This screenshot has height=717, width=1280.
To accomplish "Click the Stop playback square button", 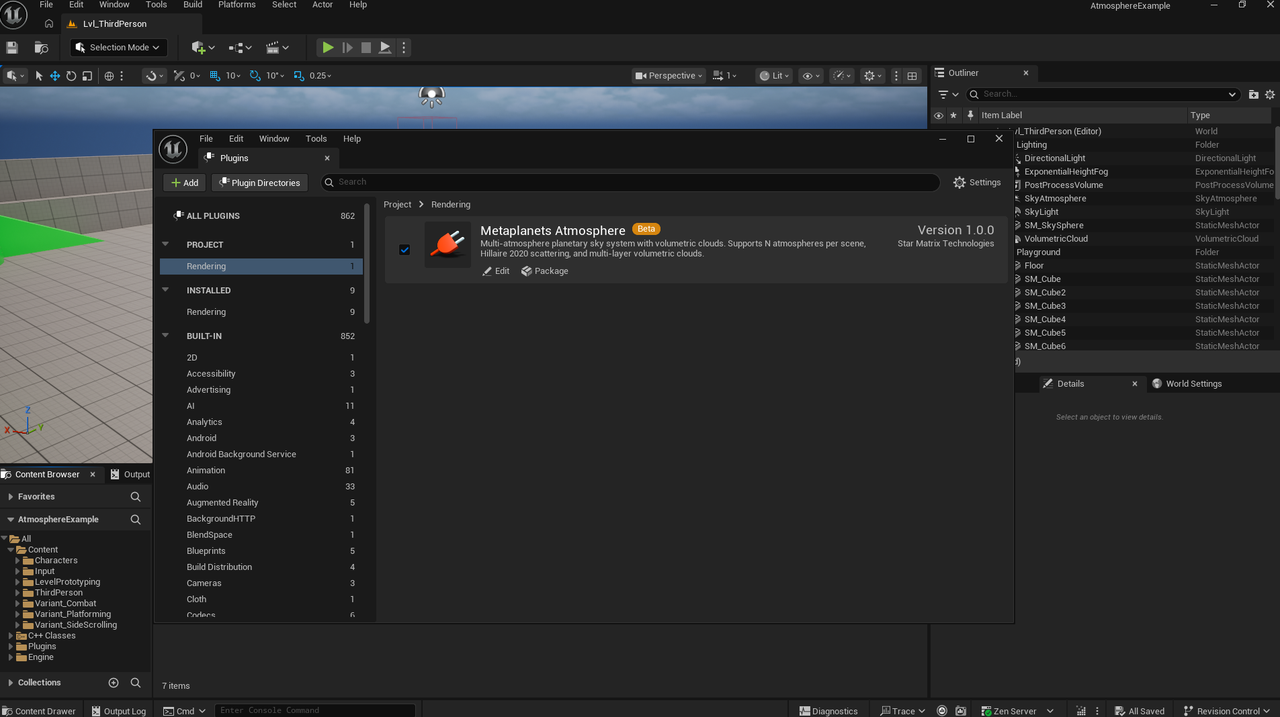I will (x=366, y=47).
